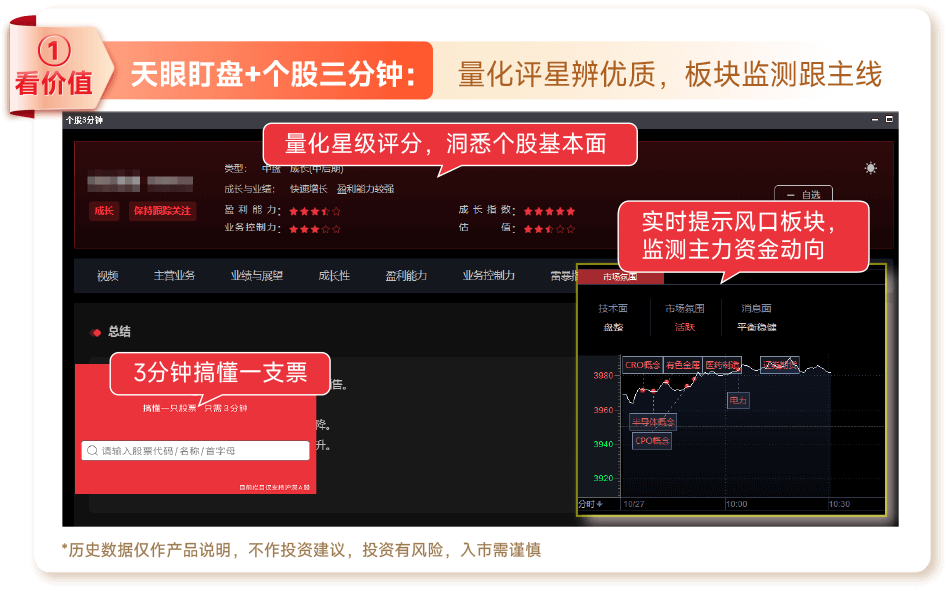Click the stock code search input field
This screenshot has height=591, width=950.
click(203, 451)
